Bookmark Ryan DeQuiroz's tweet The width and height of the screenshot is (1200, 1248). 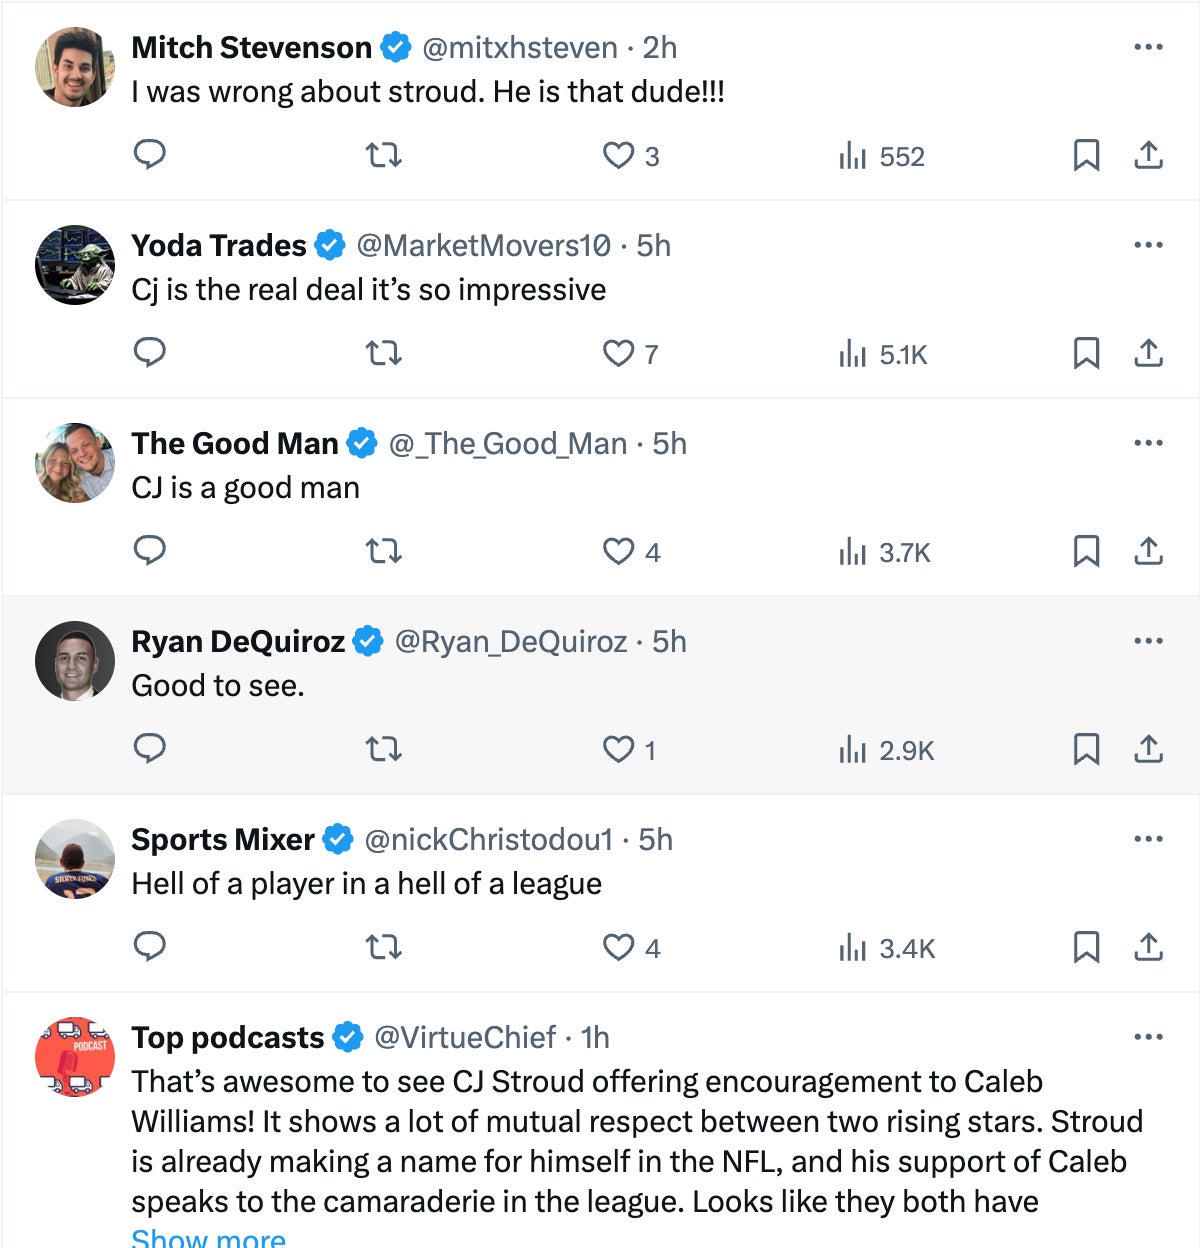click(x=1086, y=750)
